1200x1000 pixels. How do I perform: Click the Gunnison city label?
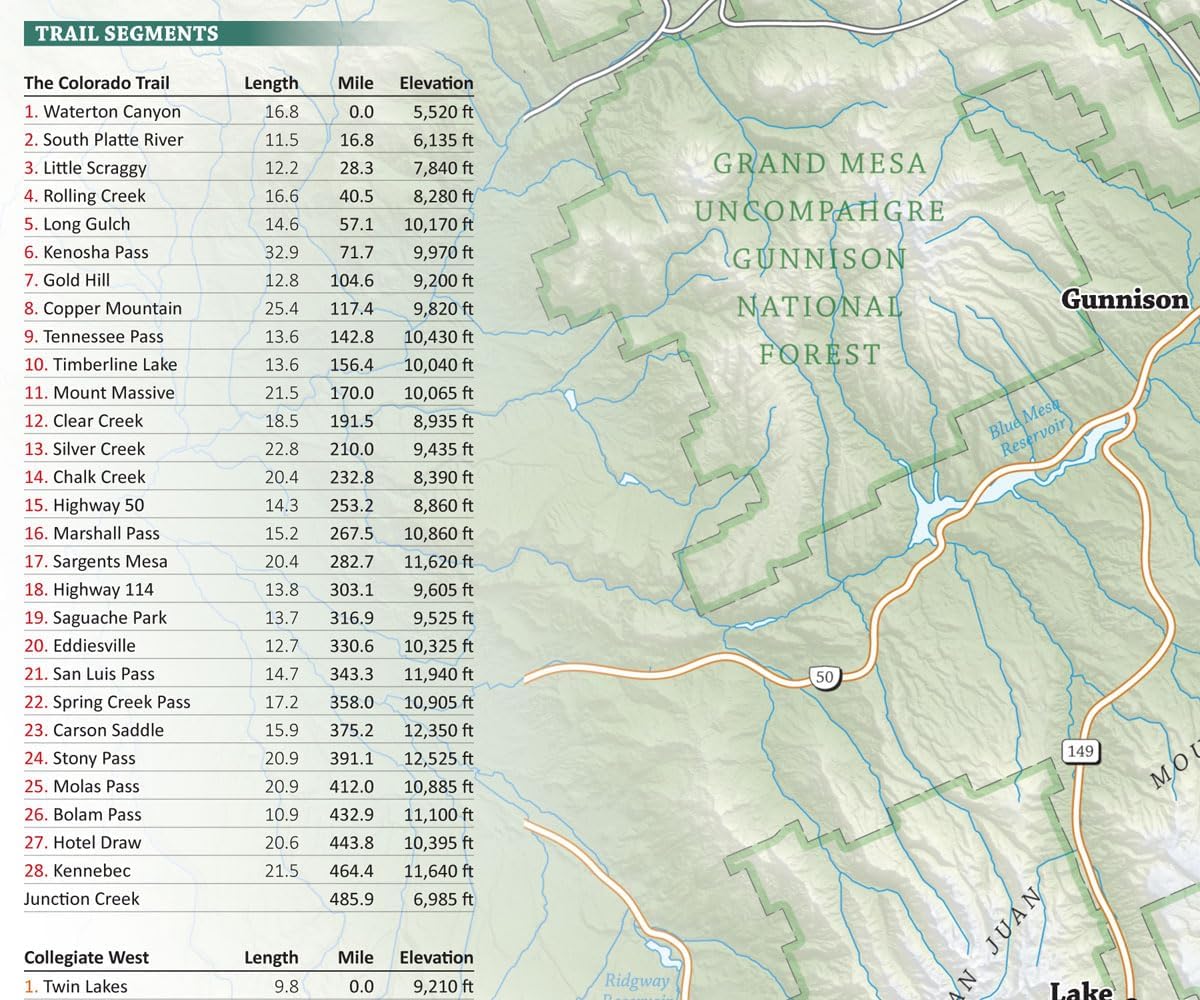[1125, 299]
